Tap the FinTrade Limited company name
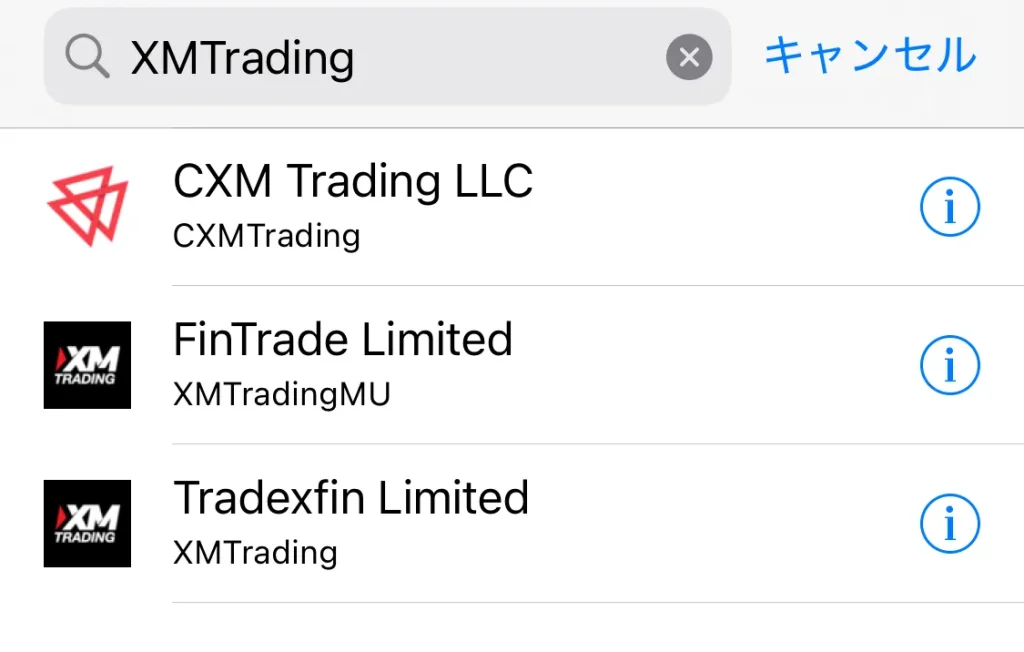The image size is (1024, 652). point(342,339)
